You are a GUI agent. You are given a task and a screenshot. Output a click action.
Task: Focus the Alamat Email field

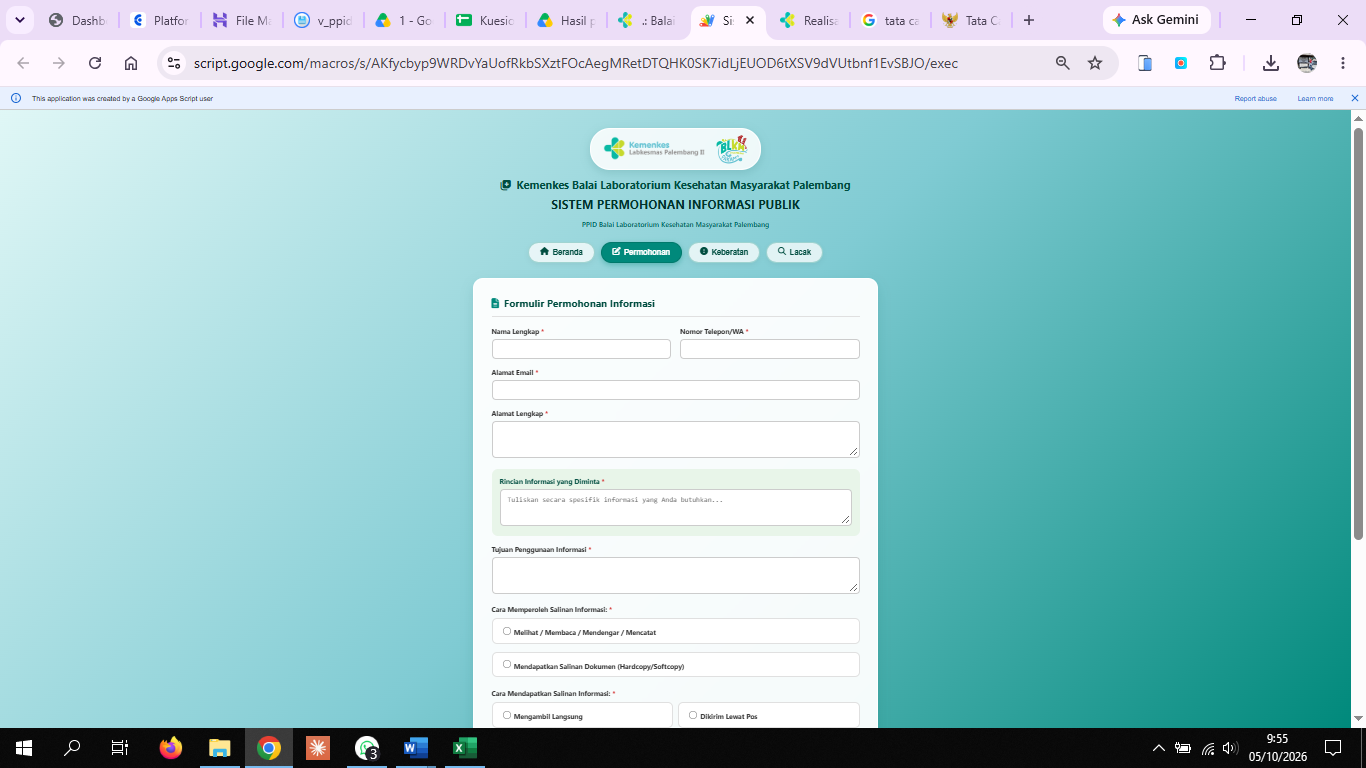click(676, 390)
